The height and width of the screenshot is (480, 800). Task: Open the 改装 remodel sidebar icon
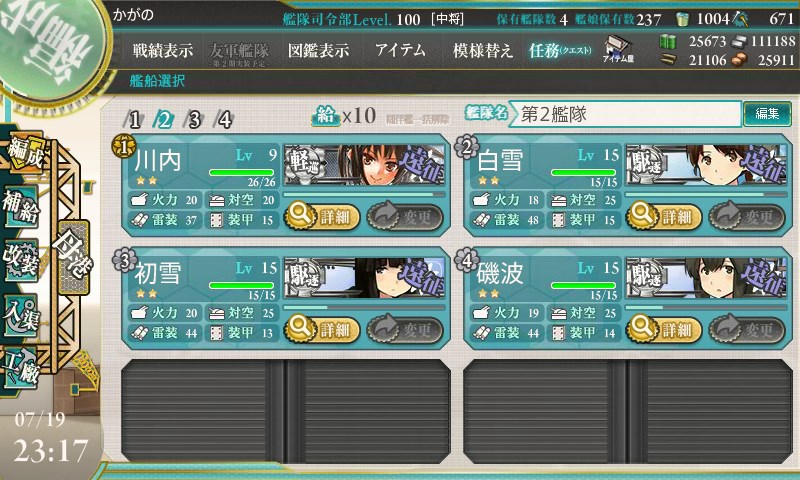click(x=21, y=259)
